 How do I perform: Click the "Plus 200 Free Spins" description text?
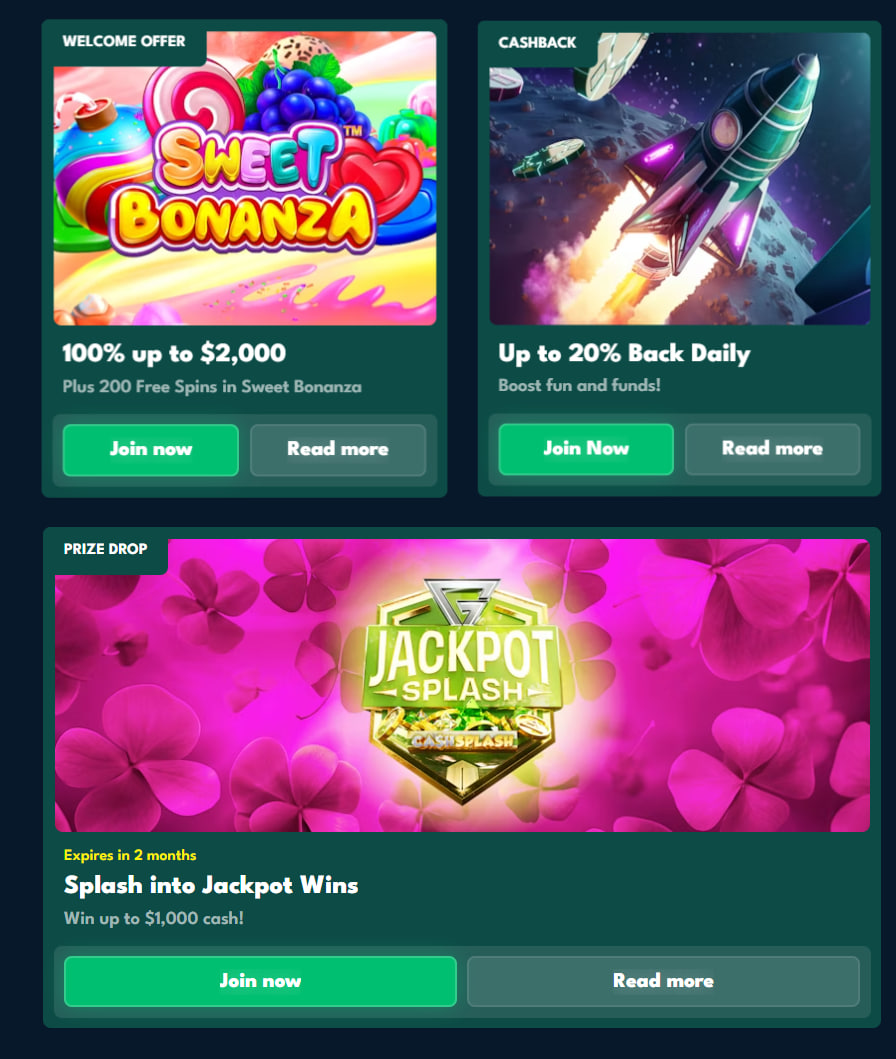[x=212, y=386]
